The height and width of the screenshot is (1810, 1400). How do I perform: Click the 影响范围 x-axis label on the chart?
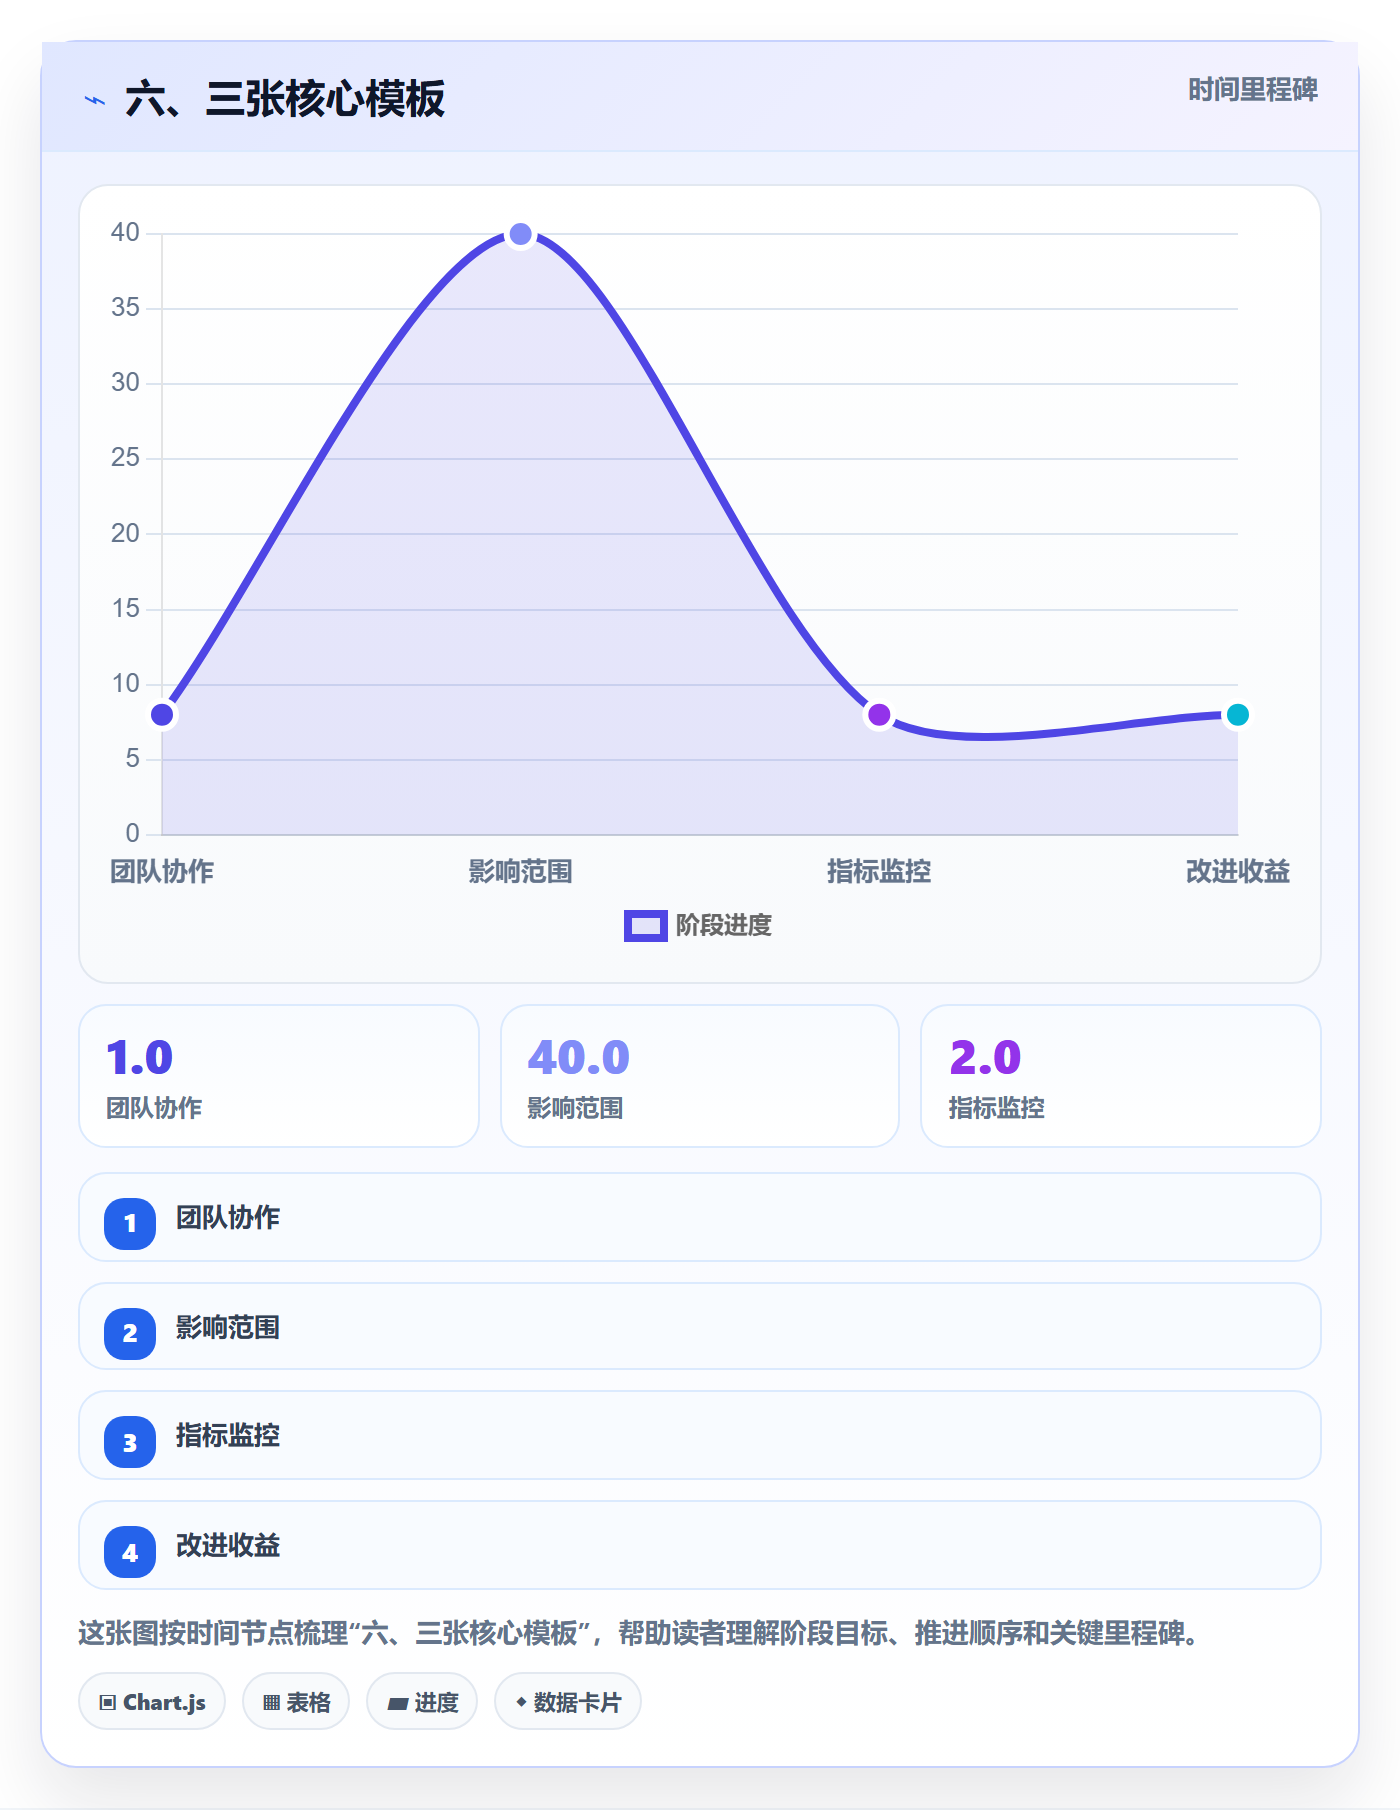tap(520, 871)
